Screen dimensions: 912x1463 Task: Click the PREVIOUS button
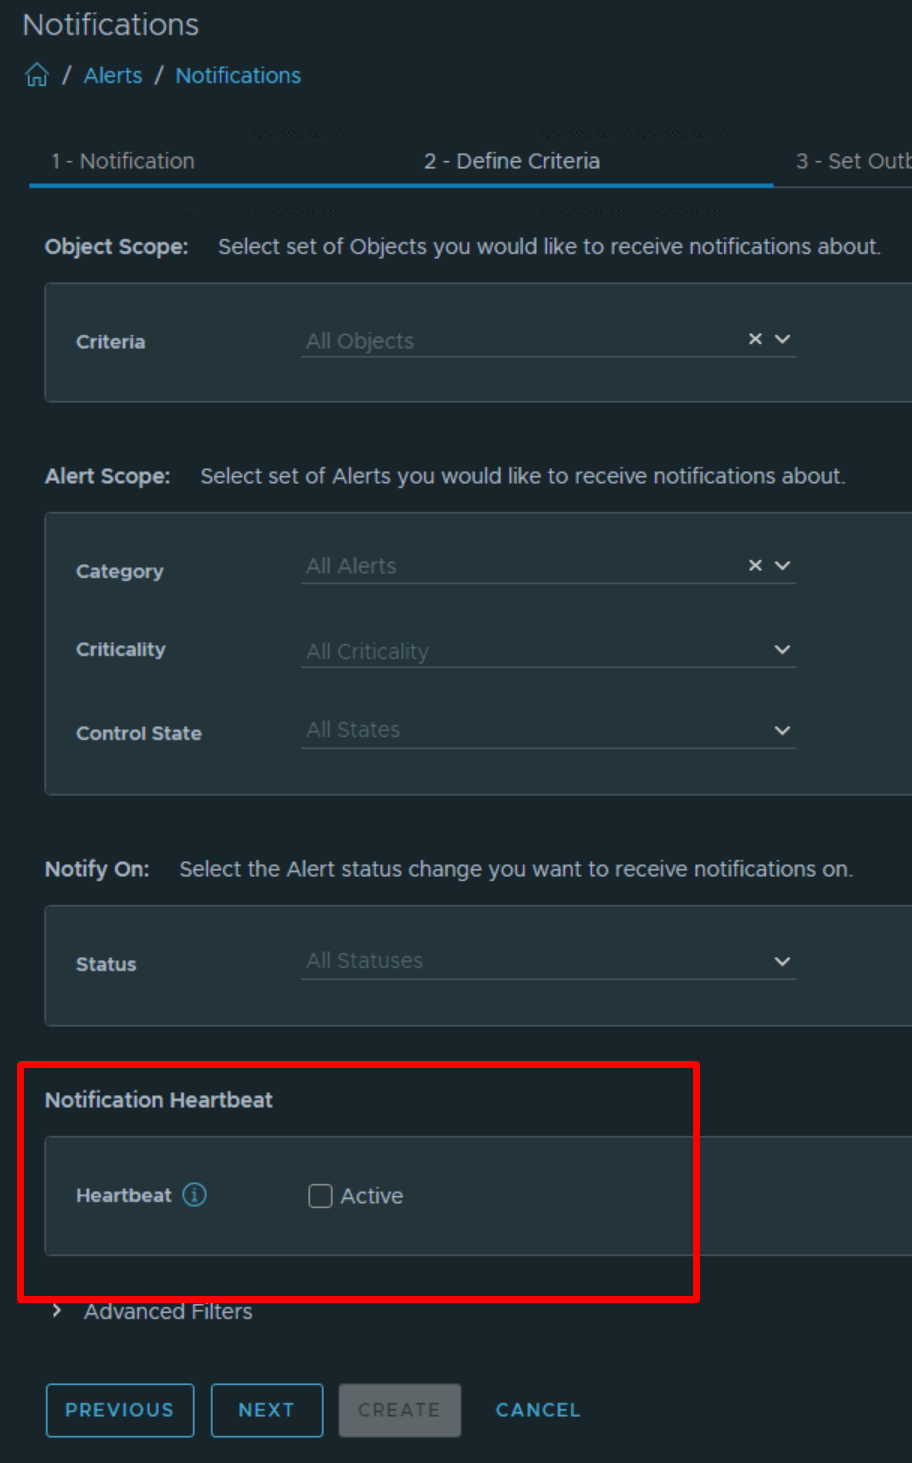click(119, 1410)
